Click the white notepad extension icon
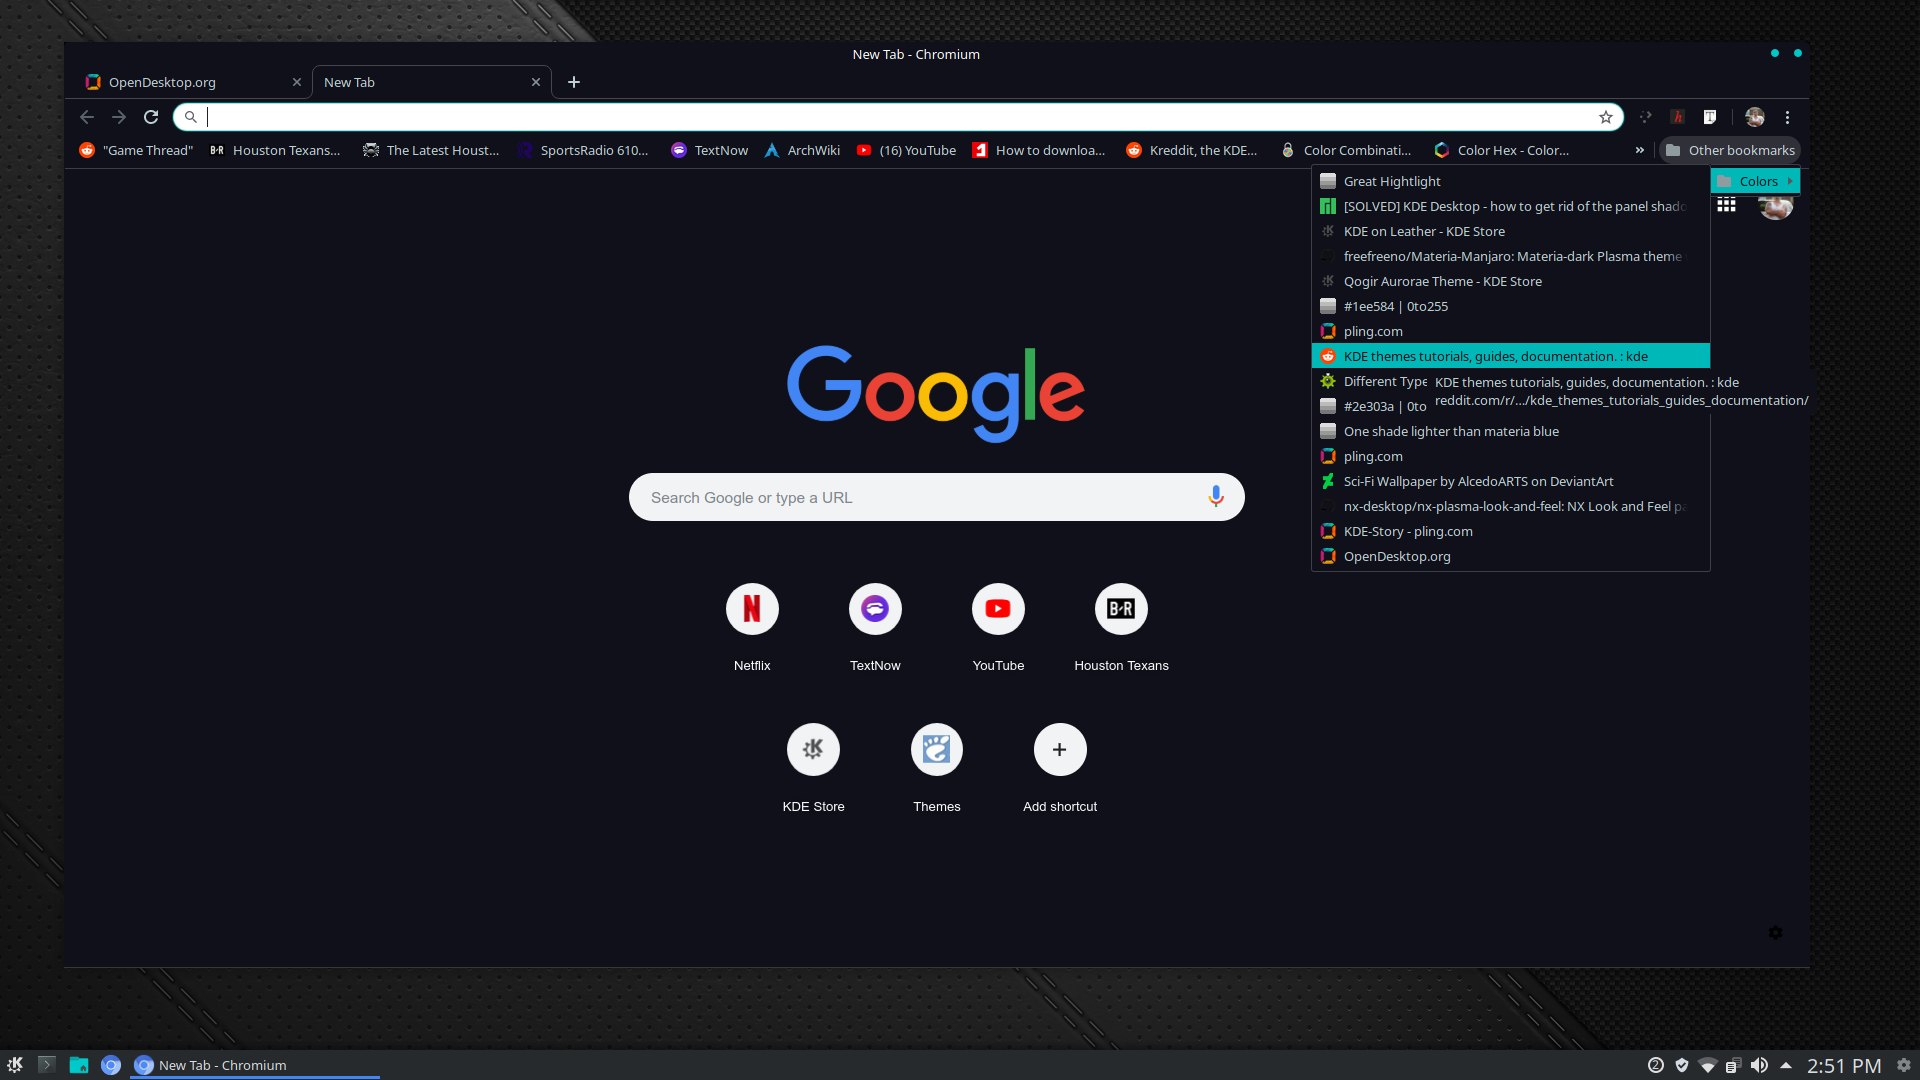The width and height of the screenshot is (1920, 1080). coord(1710,117)
